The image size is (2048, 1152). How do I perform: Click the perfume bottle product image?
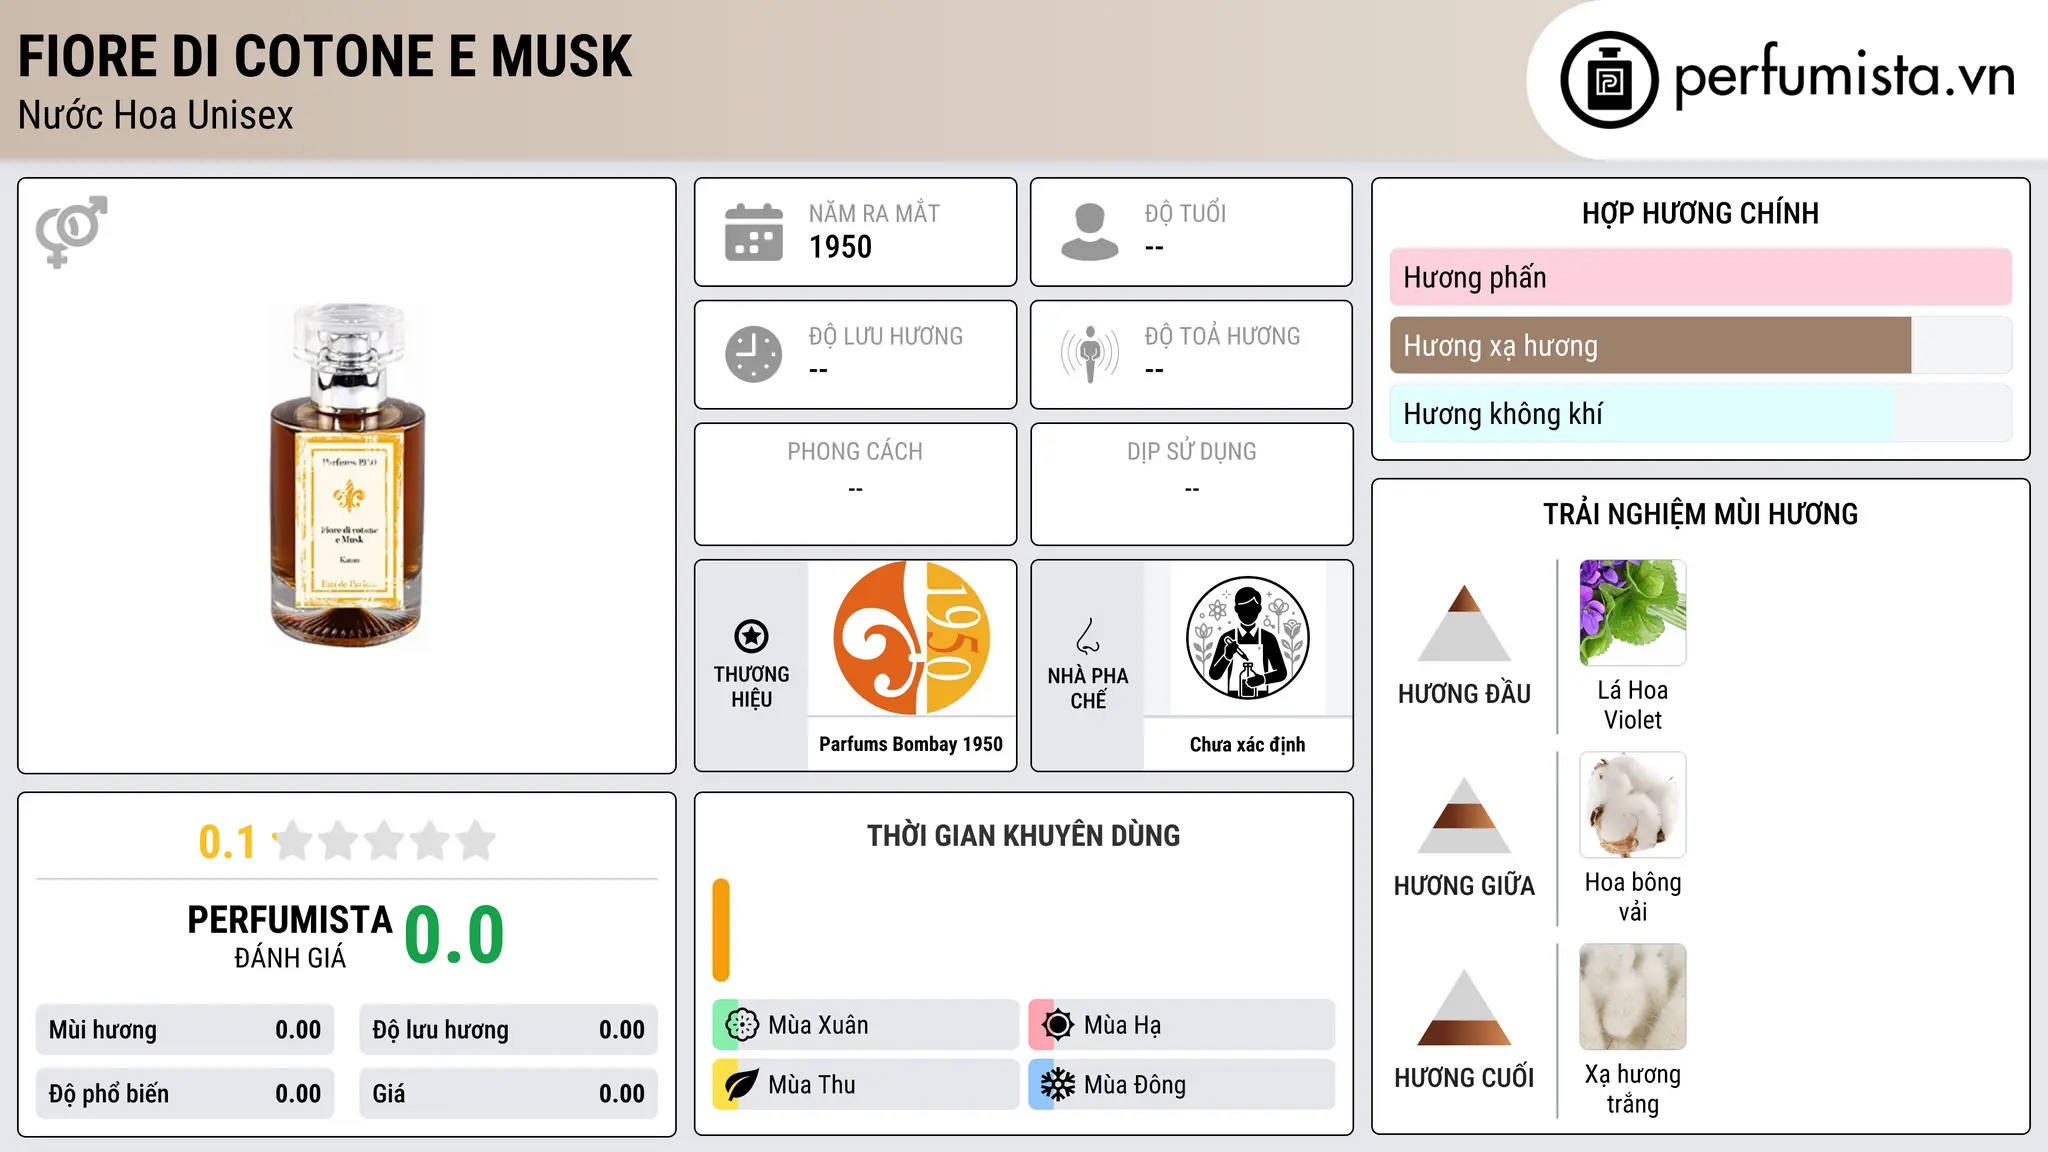[347, 474]
